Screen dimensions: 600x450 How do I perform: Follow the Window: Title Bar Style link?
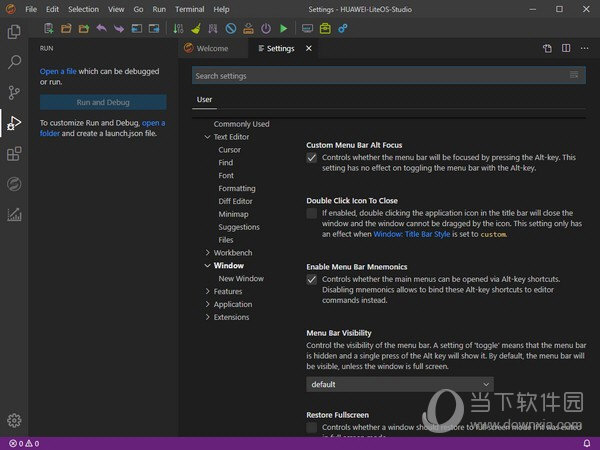tap(412, 234)
